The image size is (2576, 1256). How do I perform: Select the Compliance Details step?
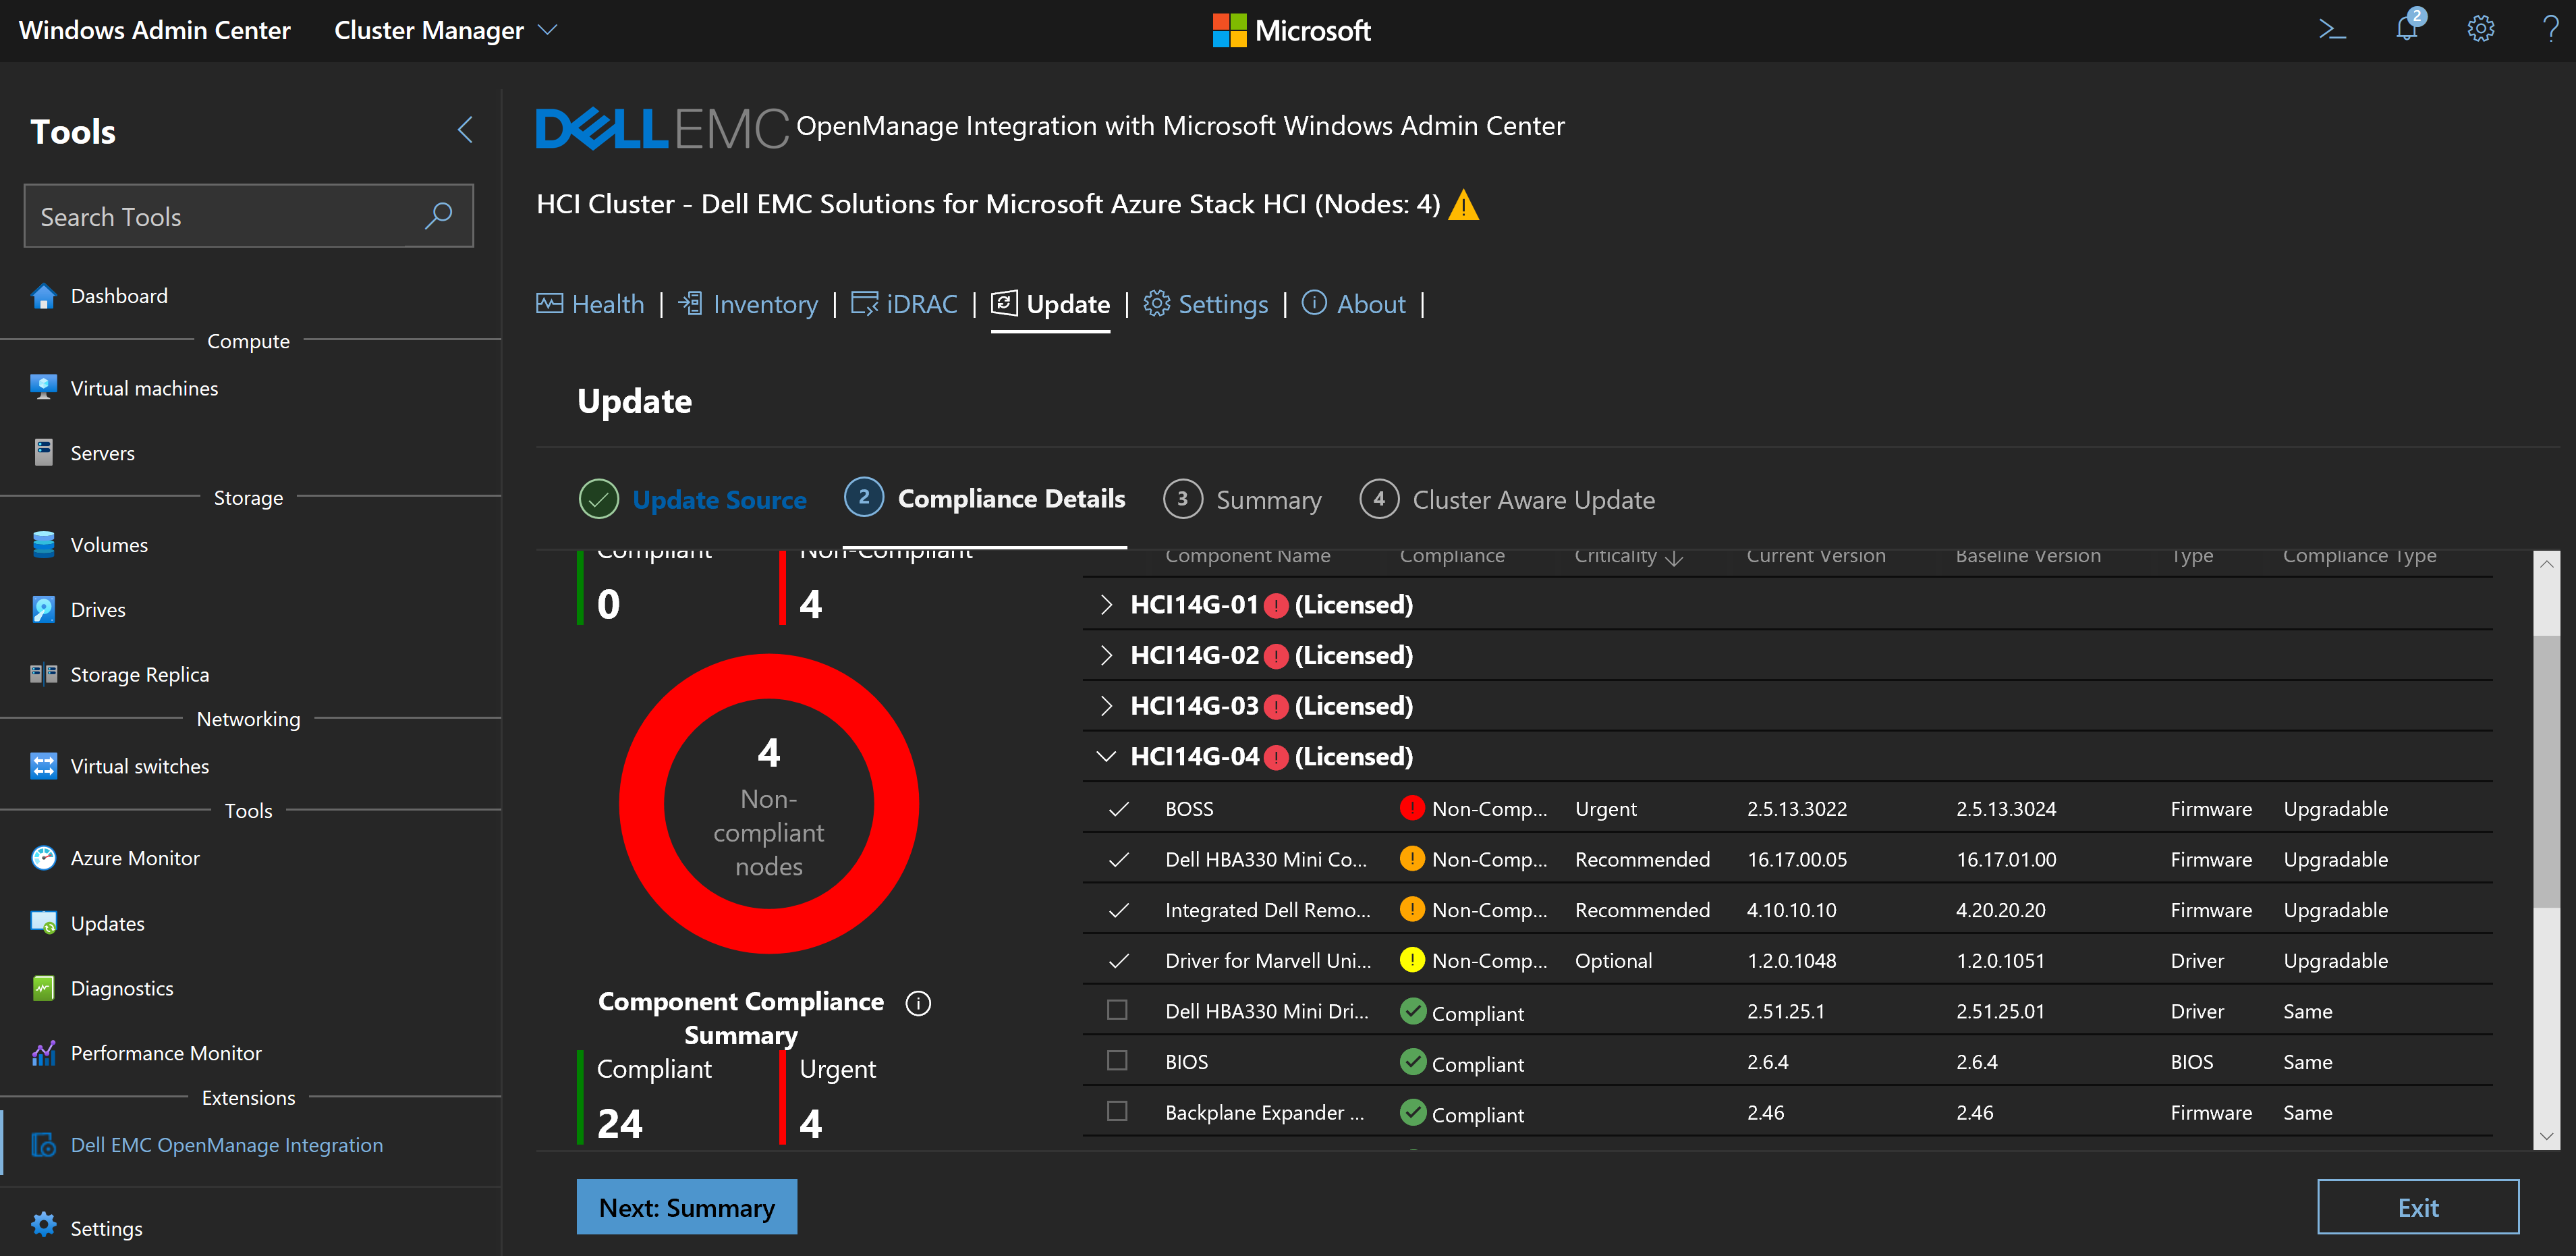coord(985,499)
